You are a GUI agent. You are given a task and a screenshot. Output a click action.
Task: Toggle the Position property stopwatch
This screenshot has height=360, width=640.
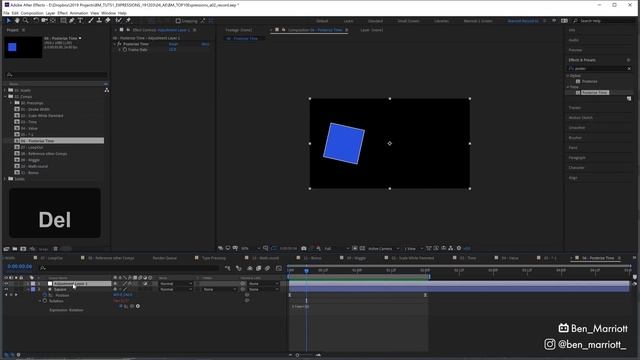point(45,295)
